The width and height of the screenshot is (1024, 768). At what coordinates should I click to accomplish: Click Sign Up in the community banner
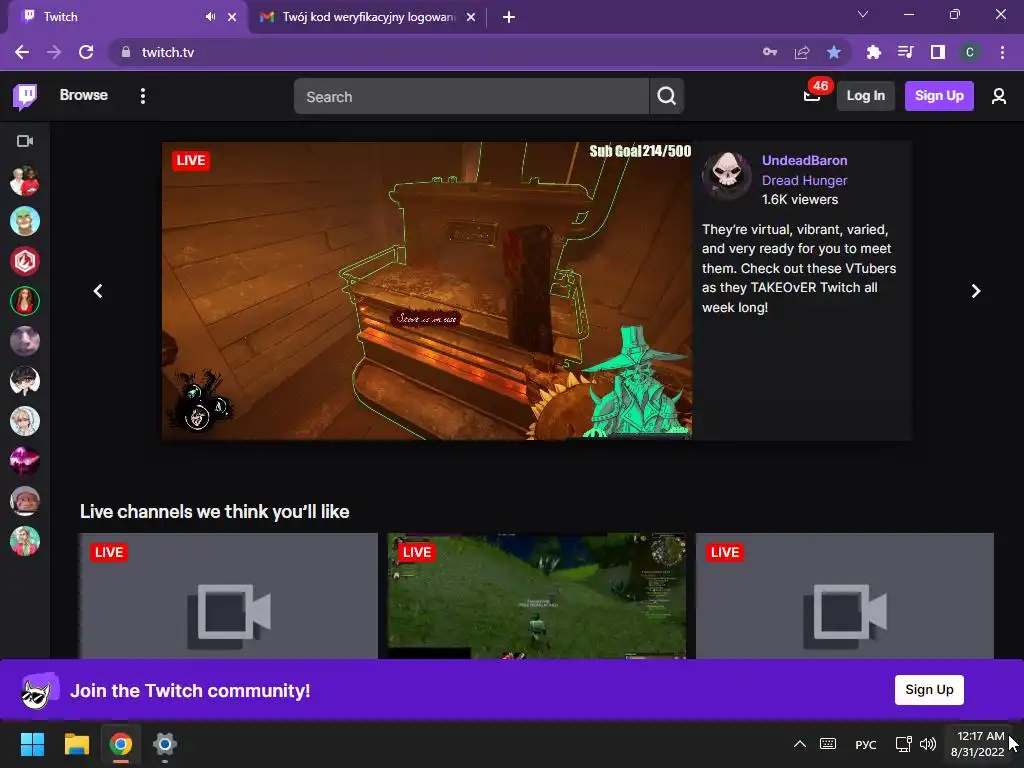point(929,690)
